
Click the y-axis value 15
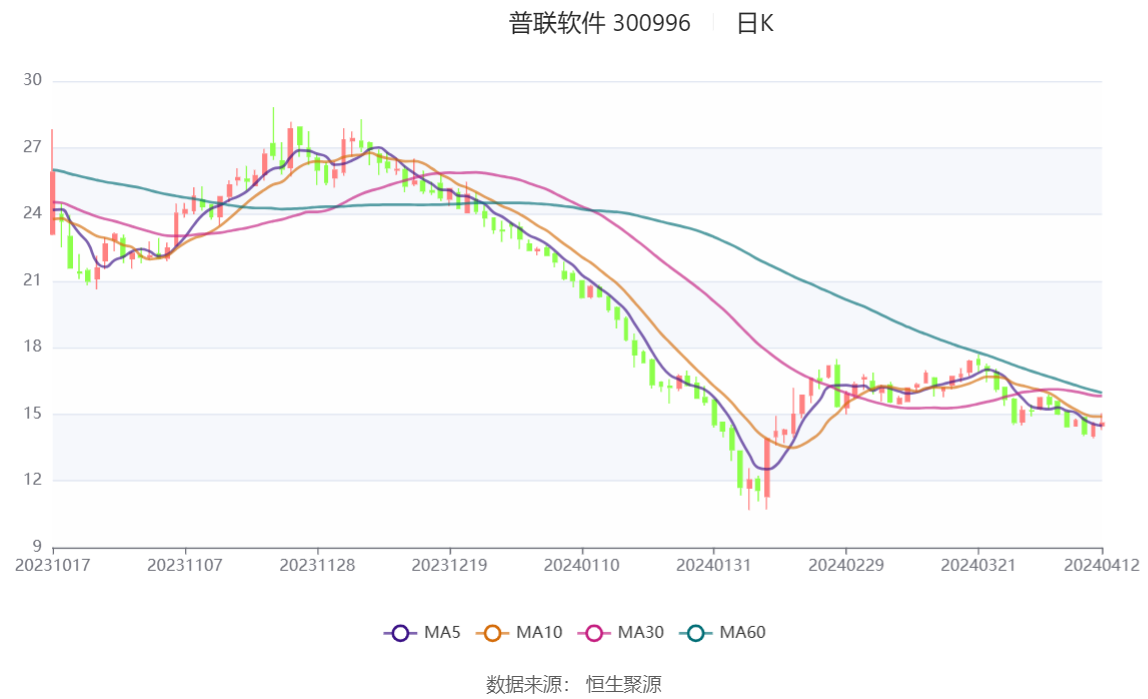coord(33,414)
